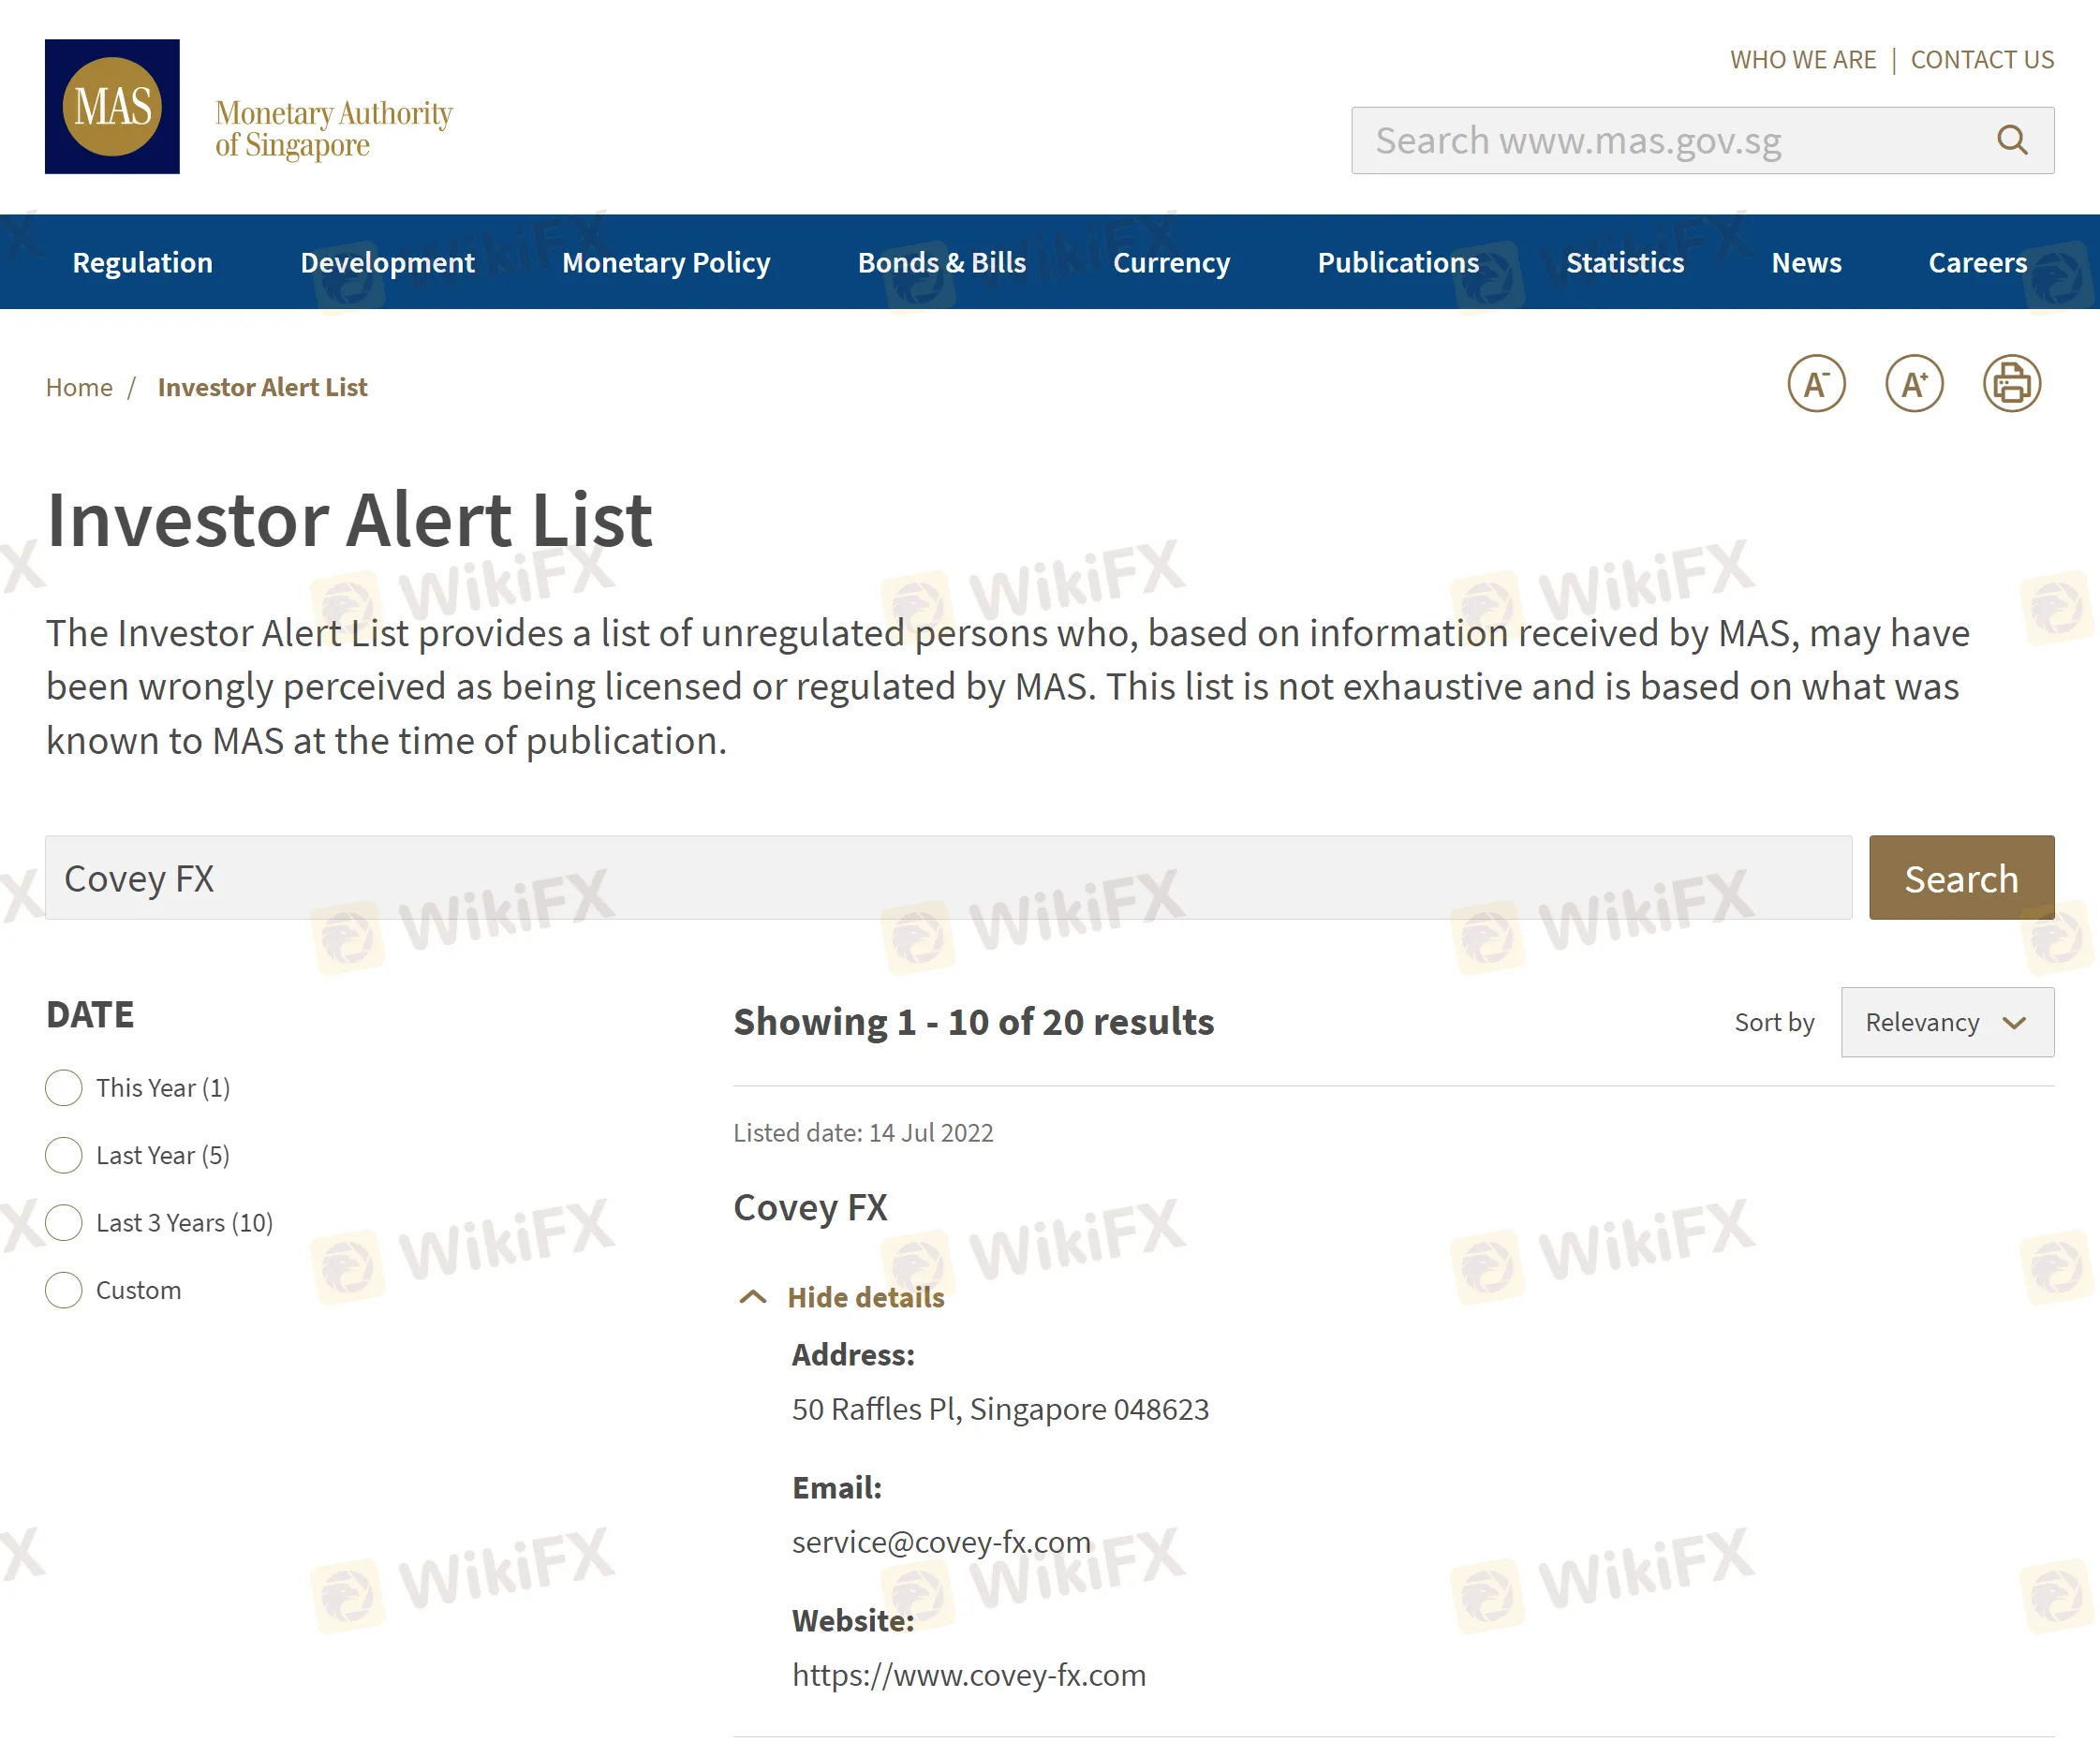Image resolution: width=2100 pixels, height=1742 pixels.
Task: Collapse Covey FX with Hide details
Action: point(865,1297)
